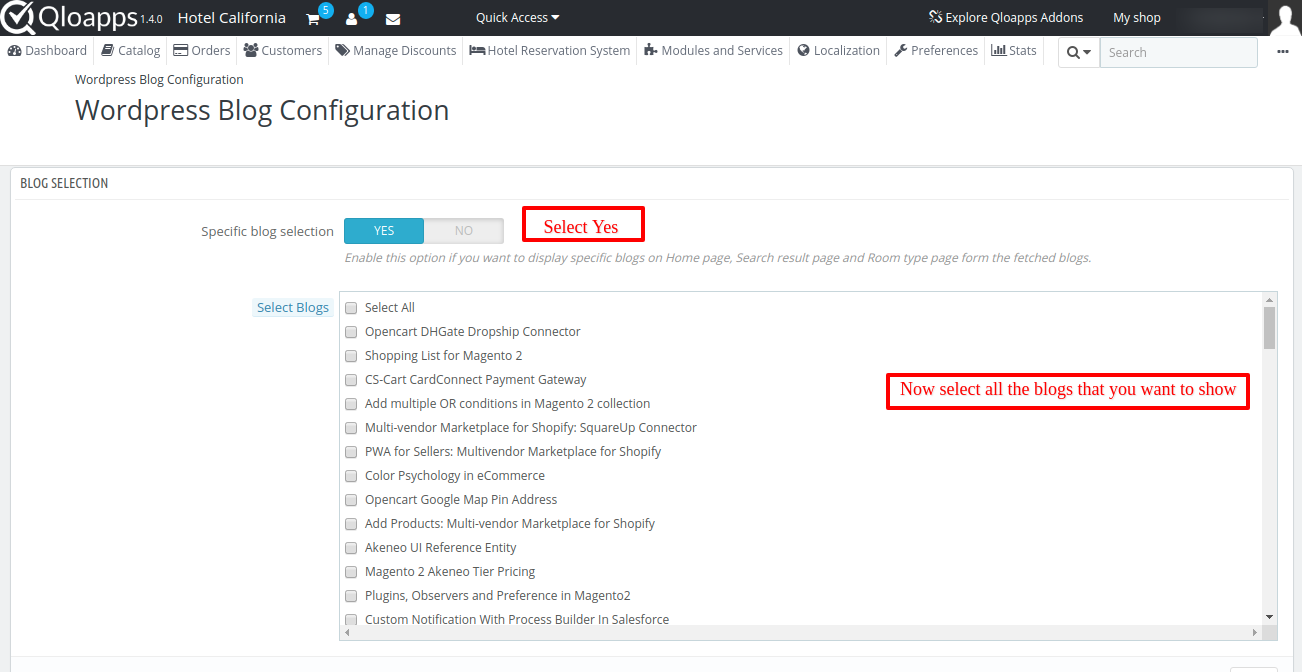Check Magento 2 Akeneo Tier Pricing
This screenshot has width=1302, height=672.
click(351, 572)
